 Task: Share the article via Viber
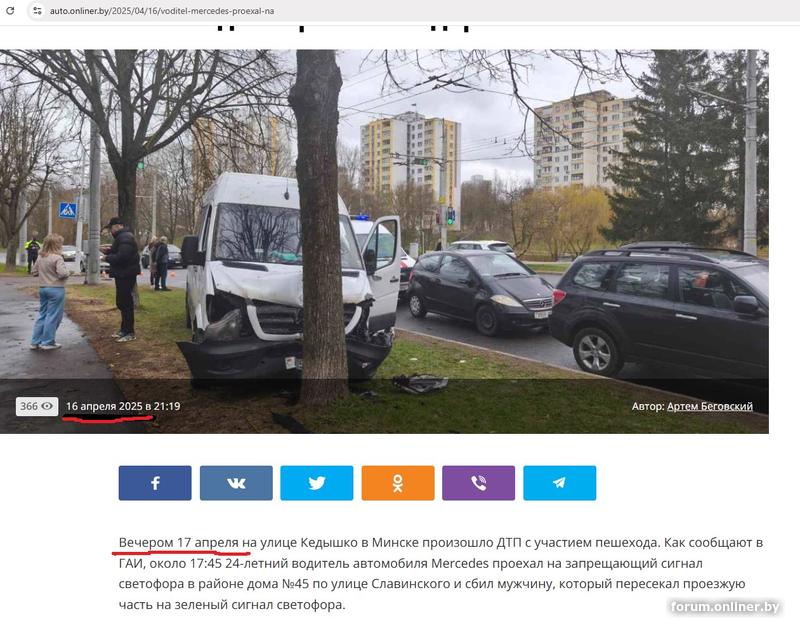pyautogui.click(x=479, y=483)
